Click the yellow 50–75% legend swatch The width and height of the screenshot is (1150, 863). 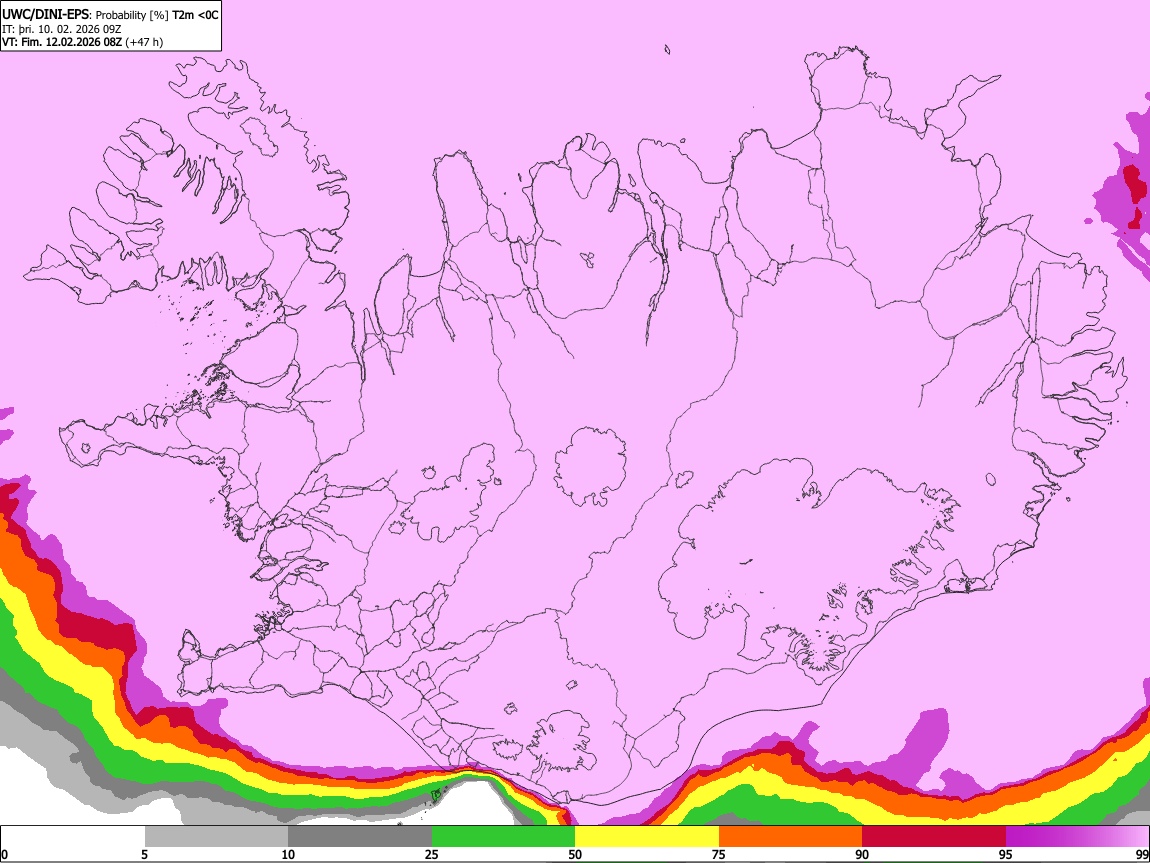(647, 837)
